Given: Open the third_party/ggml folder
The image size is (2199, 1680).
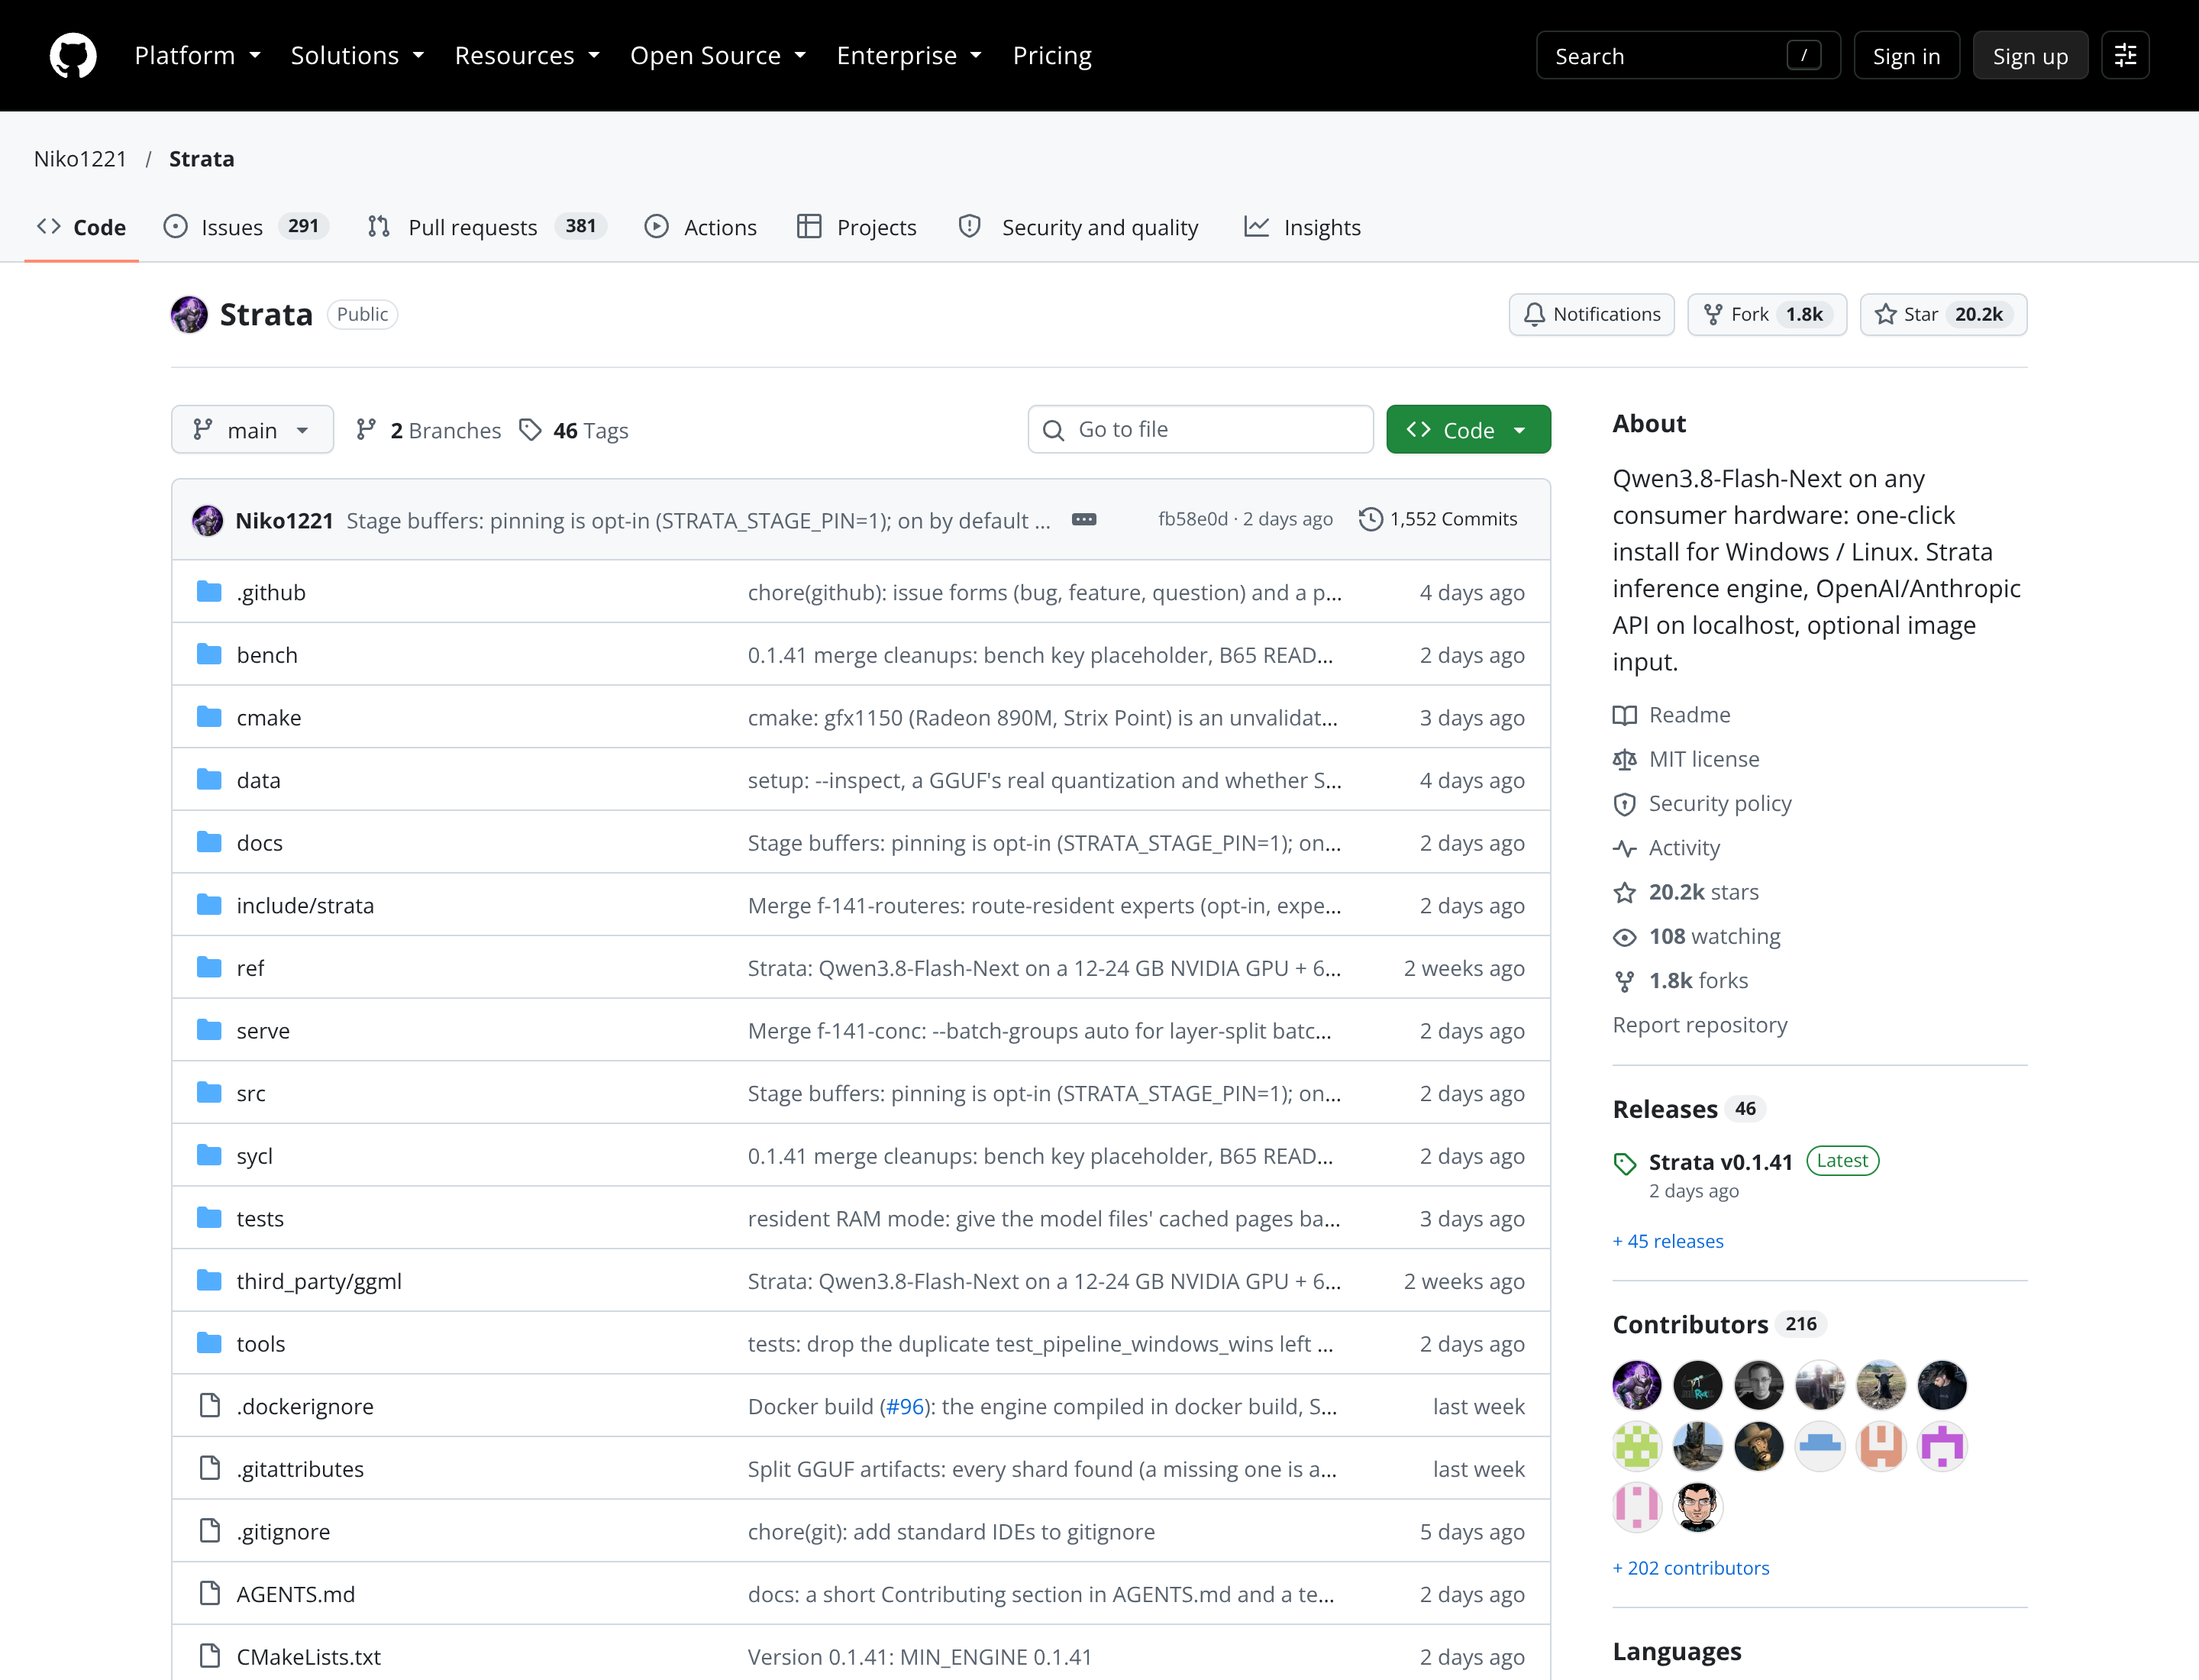Looking at the screenshot, I should 319,1281.
